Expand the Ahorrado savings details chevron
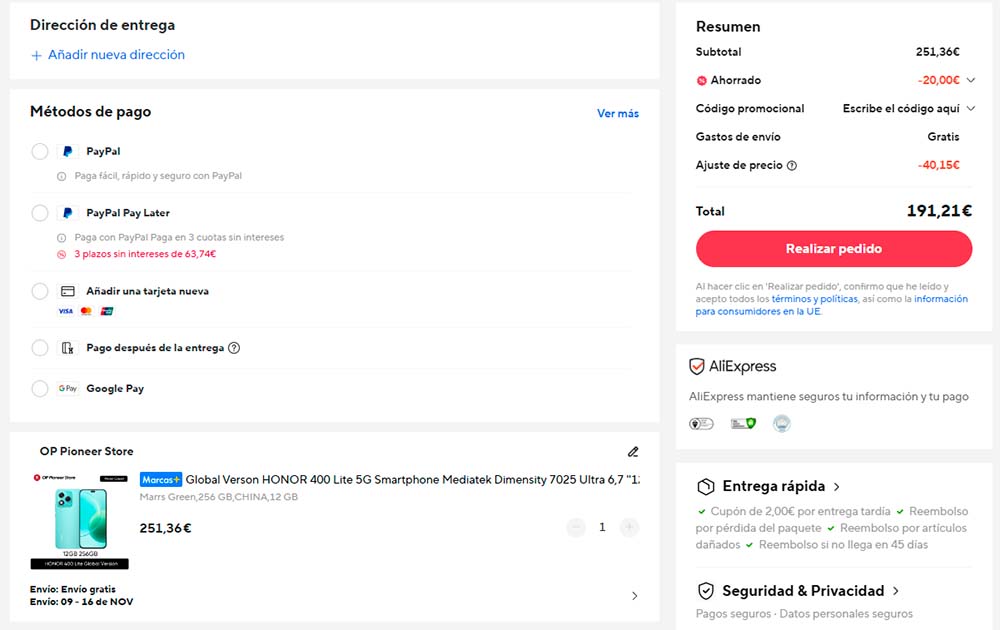 click(970, 80)
